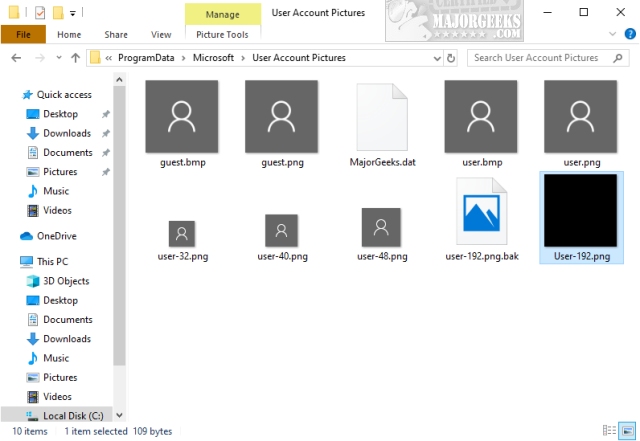640x441 pixels.
Task: Click the New folder quick access icon
Action: 58,13
